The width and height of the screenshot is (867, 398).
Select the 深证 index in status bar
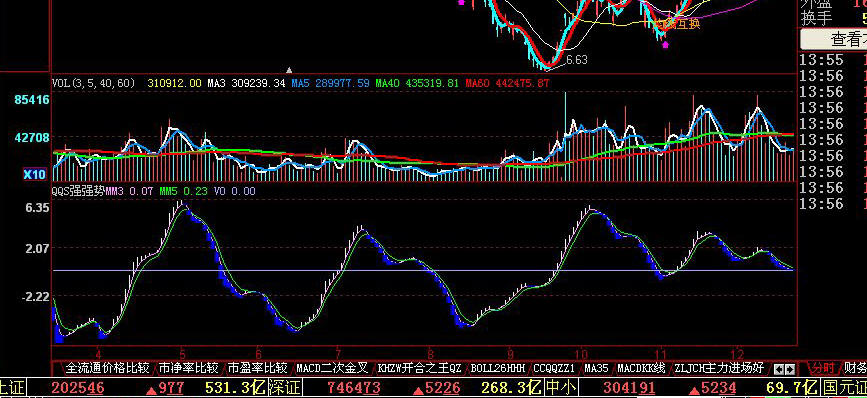[x=285, y=388]
